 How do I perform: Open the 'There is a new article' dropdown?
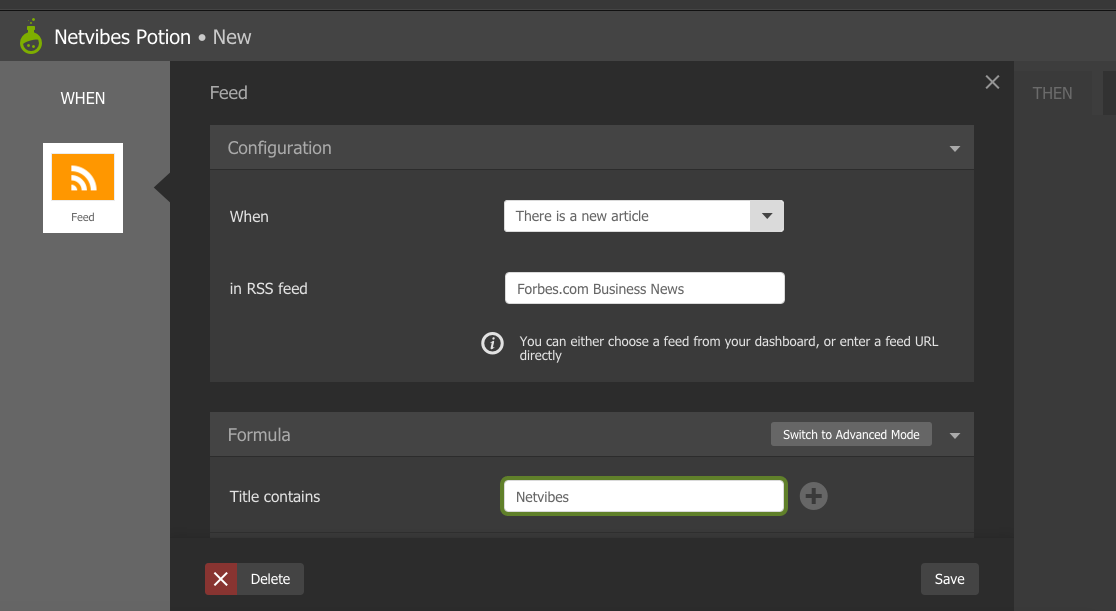pos(643,216)
